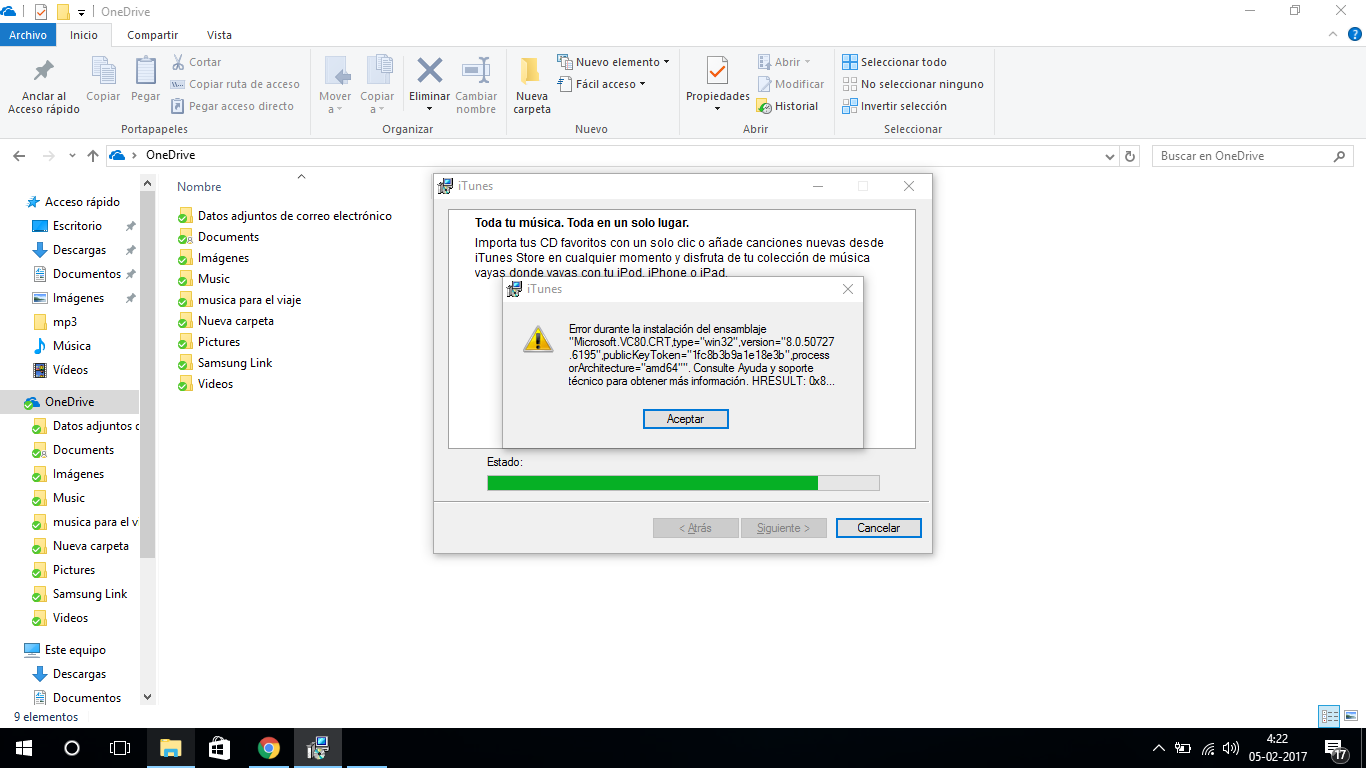1366x768 pixels.
Task: Open Task View on the taskbar
Action: [x=120, y=748]
